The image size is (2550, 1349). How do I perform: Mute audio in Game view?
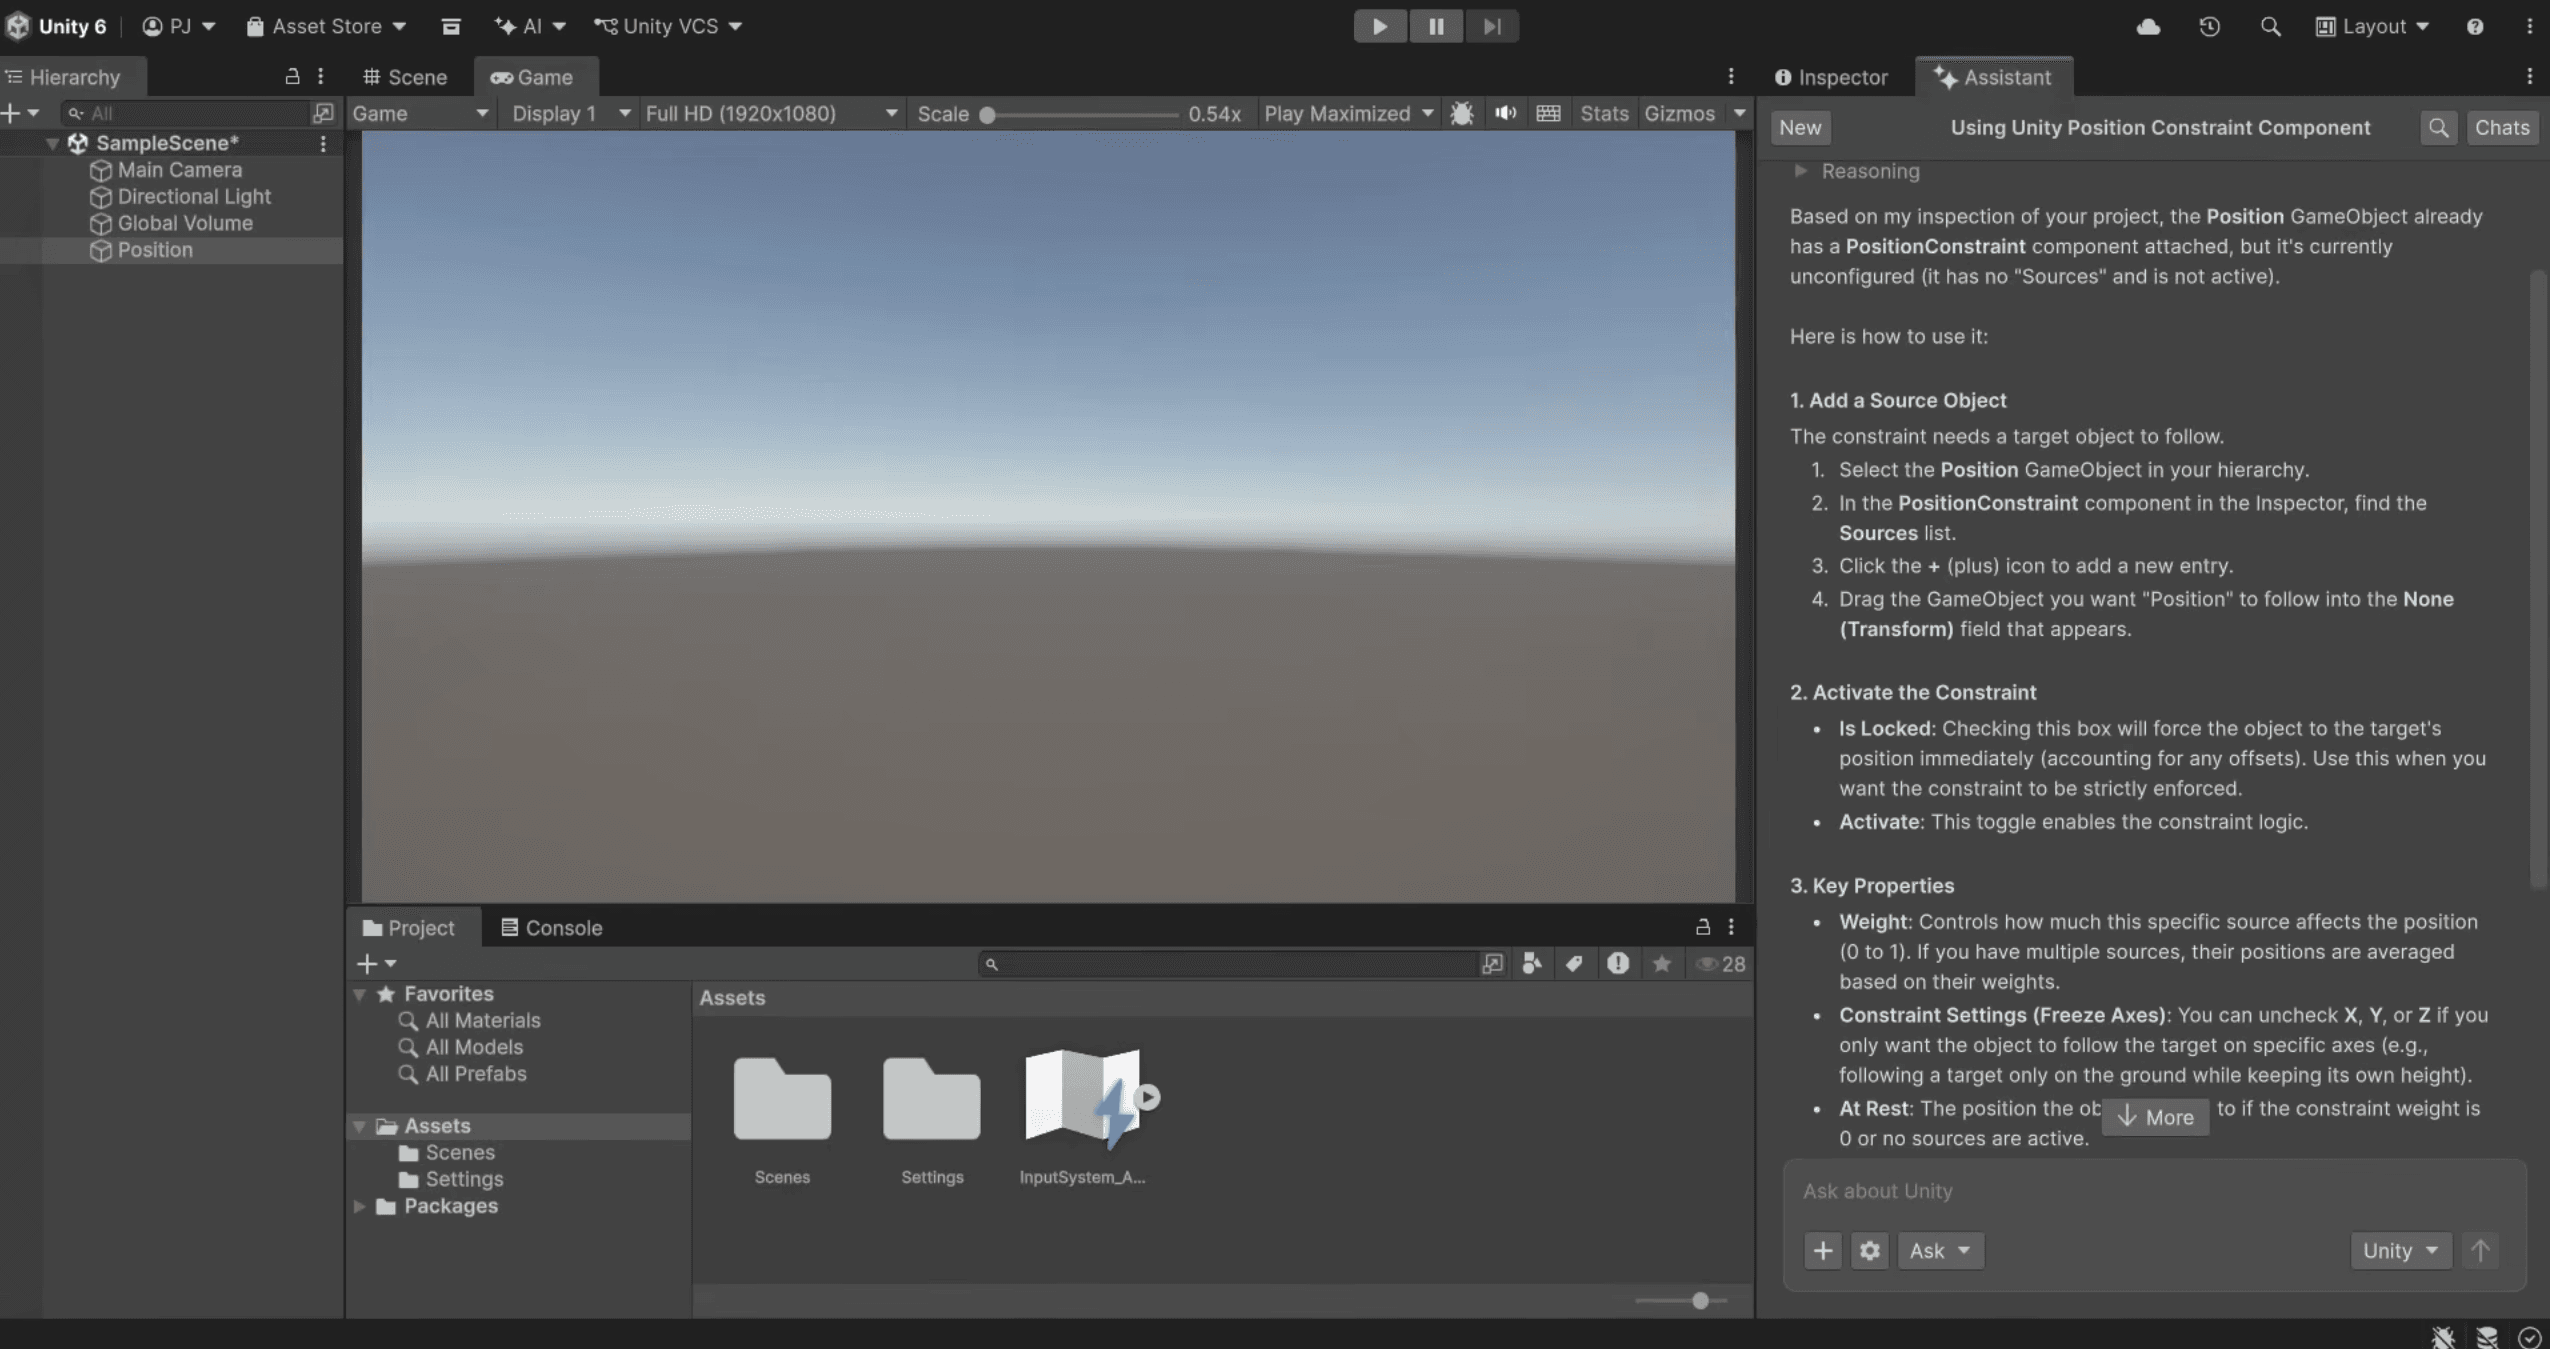1505,113
